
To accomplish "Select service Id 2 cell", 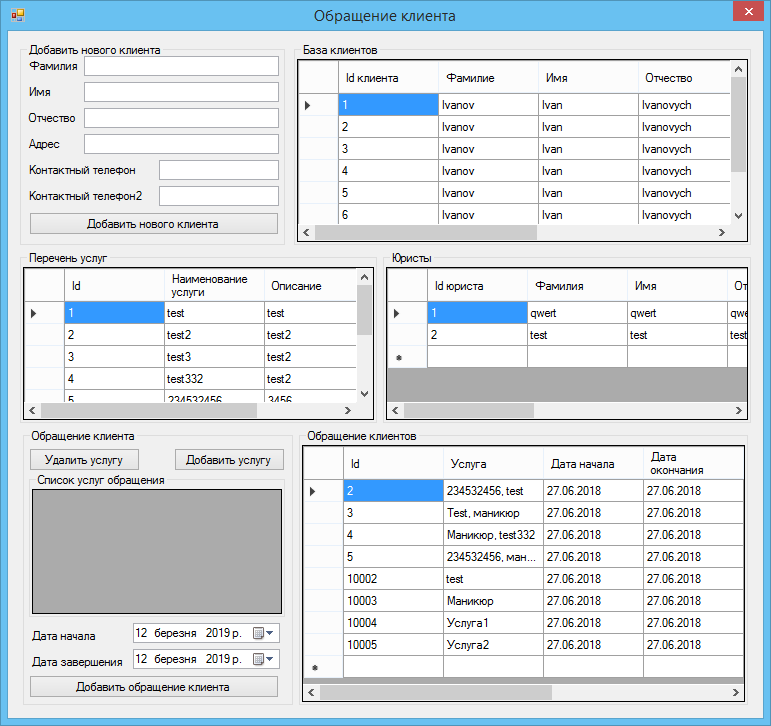I will point(115,335).
